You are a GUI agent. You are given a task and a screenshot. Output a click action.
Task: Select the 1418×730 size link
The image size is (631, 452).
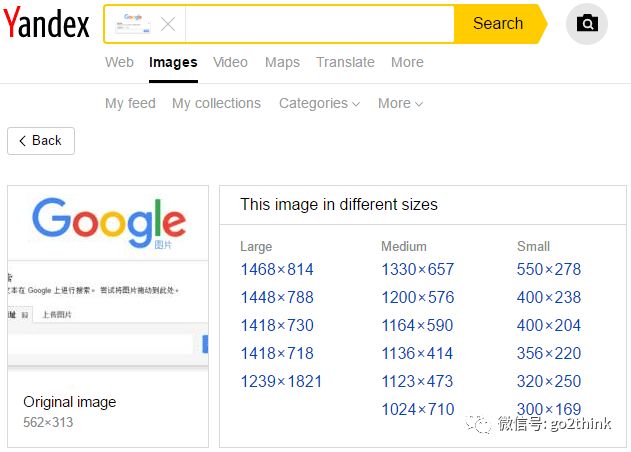pos(277,325)
